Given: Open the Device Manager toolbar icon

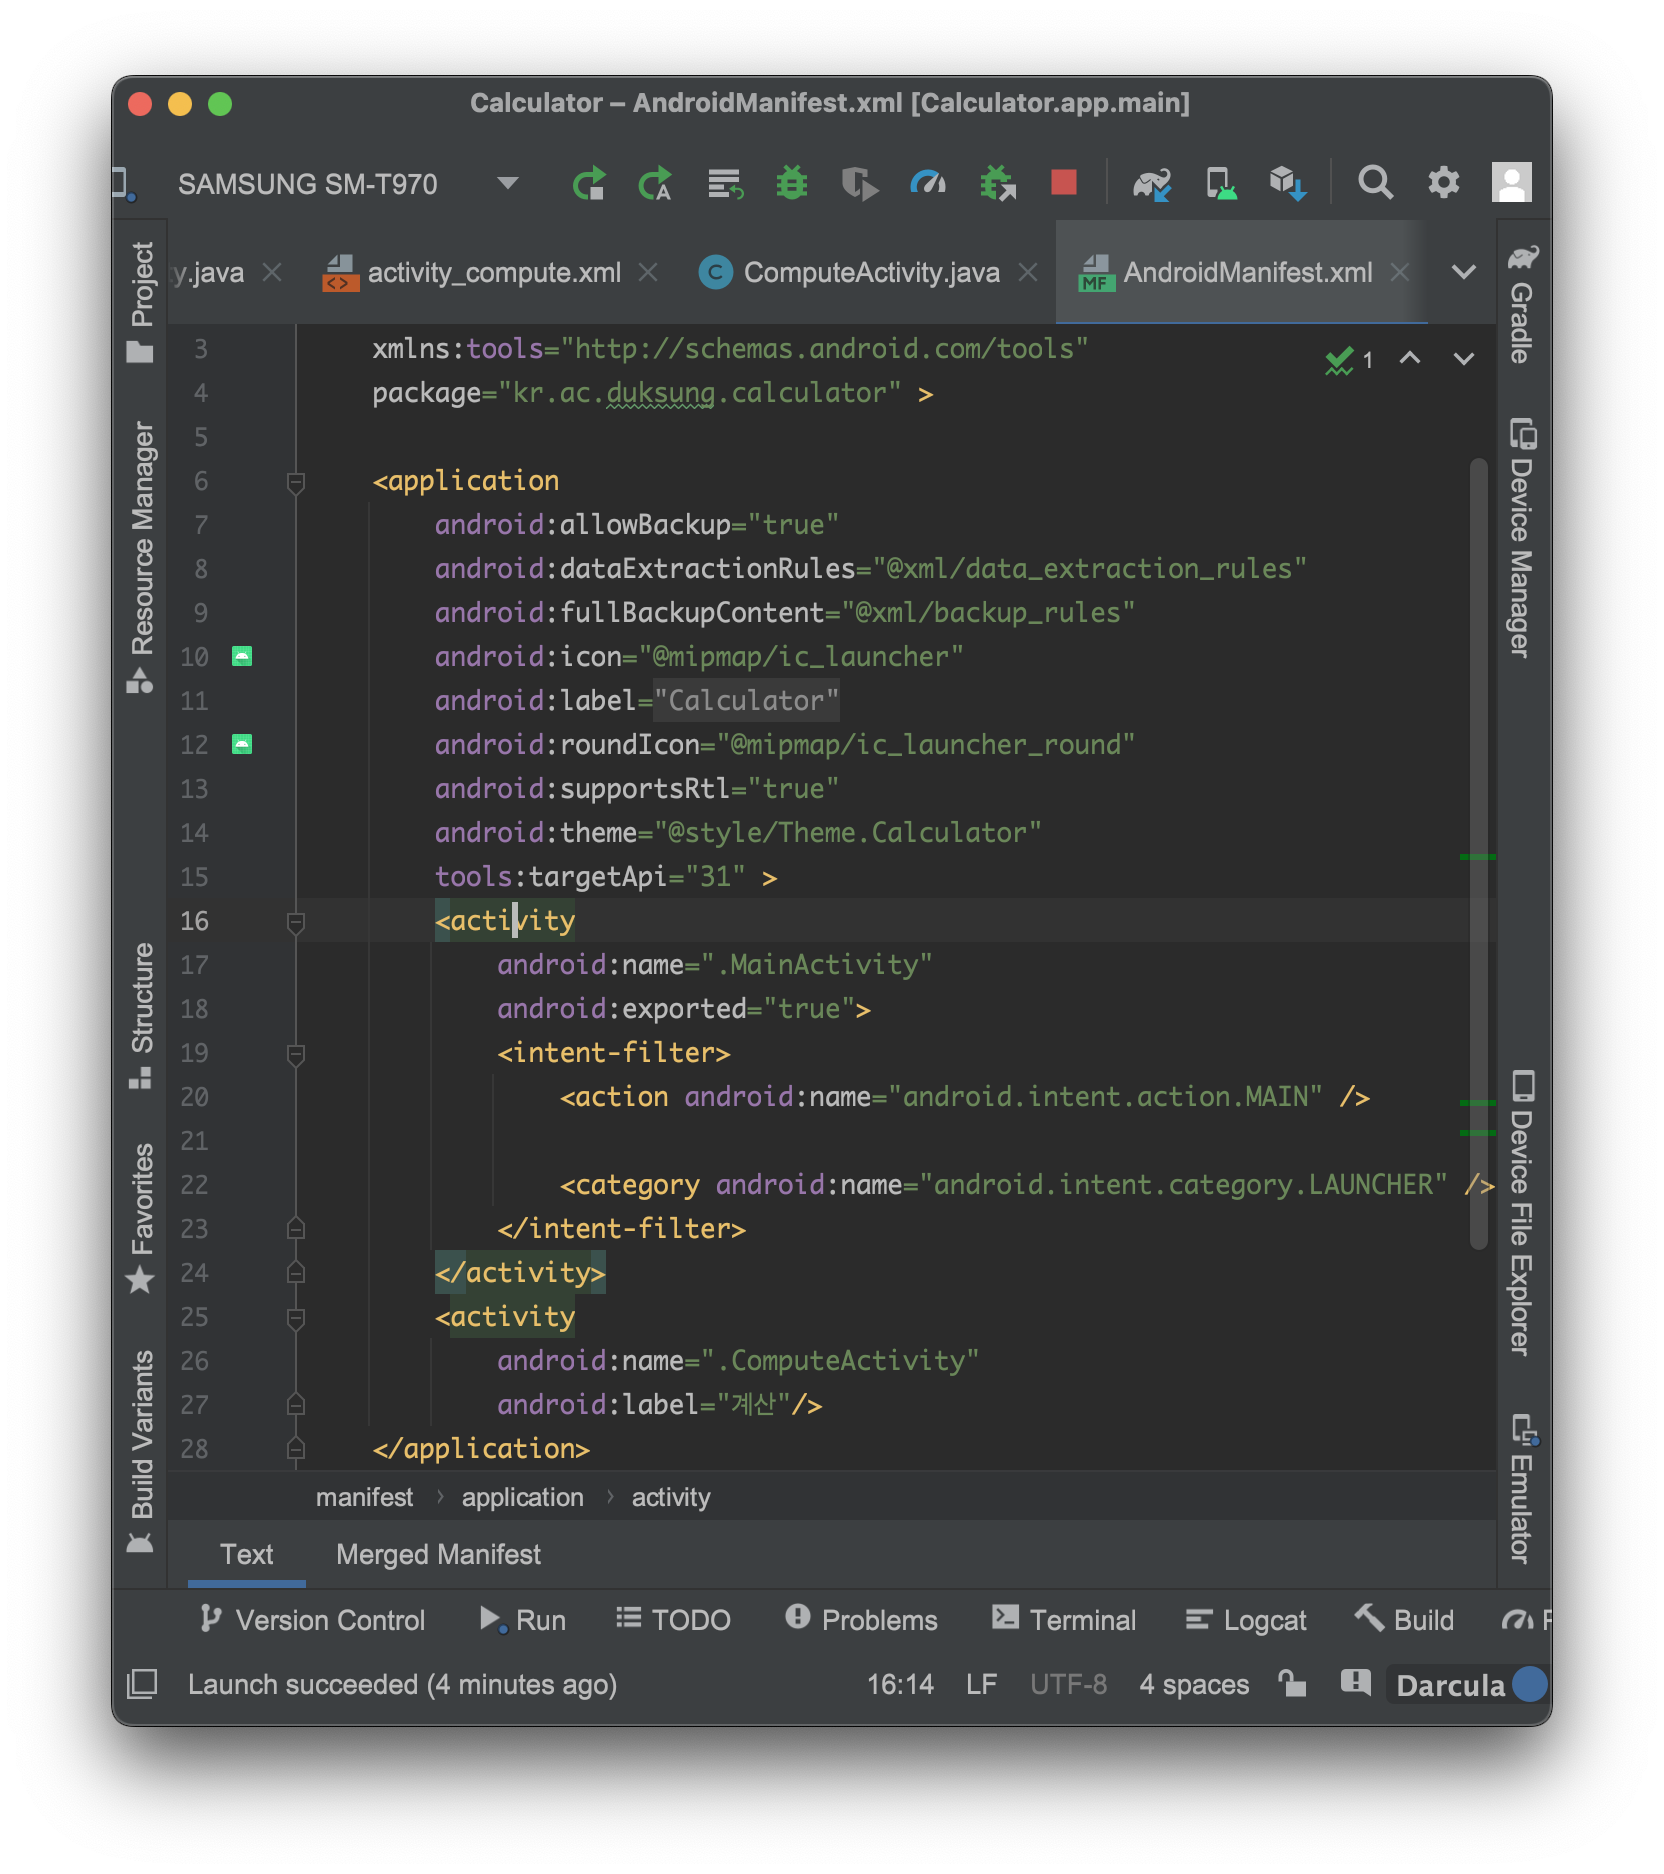Looking at the screenshot, I should 1221,183.
